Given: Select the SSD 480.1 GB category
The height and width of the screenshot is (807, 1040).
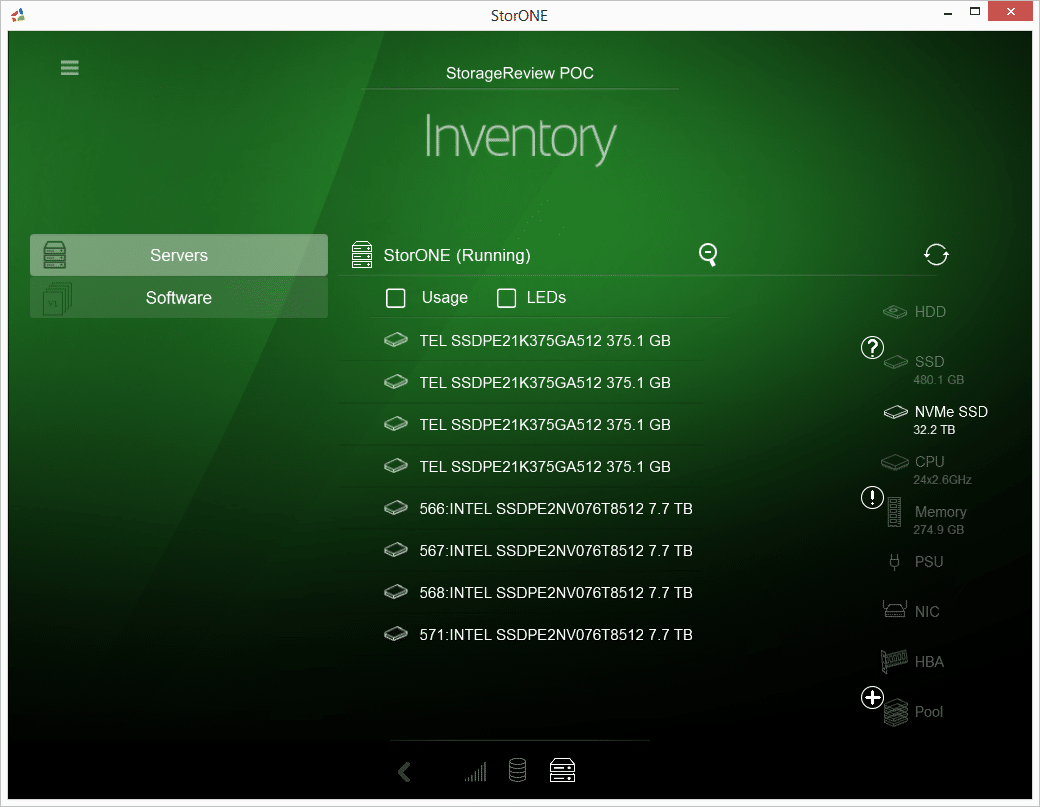Looking at the screenshot, I should [x=923, y=369].
